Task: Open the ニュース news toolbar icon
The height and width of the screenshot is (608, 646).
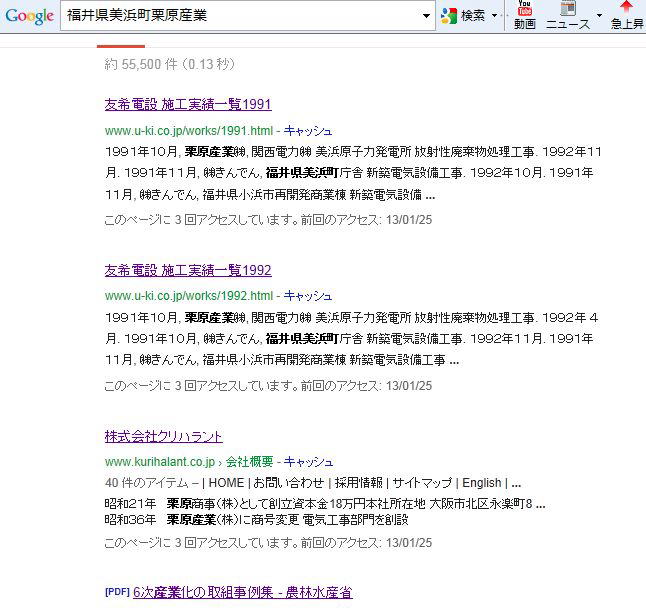Action: pyautogui.click(x=568, y=15)
